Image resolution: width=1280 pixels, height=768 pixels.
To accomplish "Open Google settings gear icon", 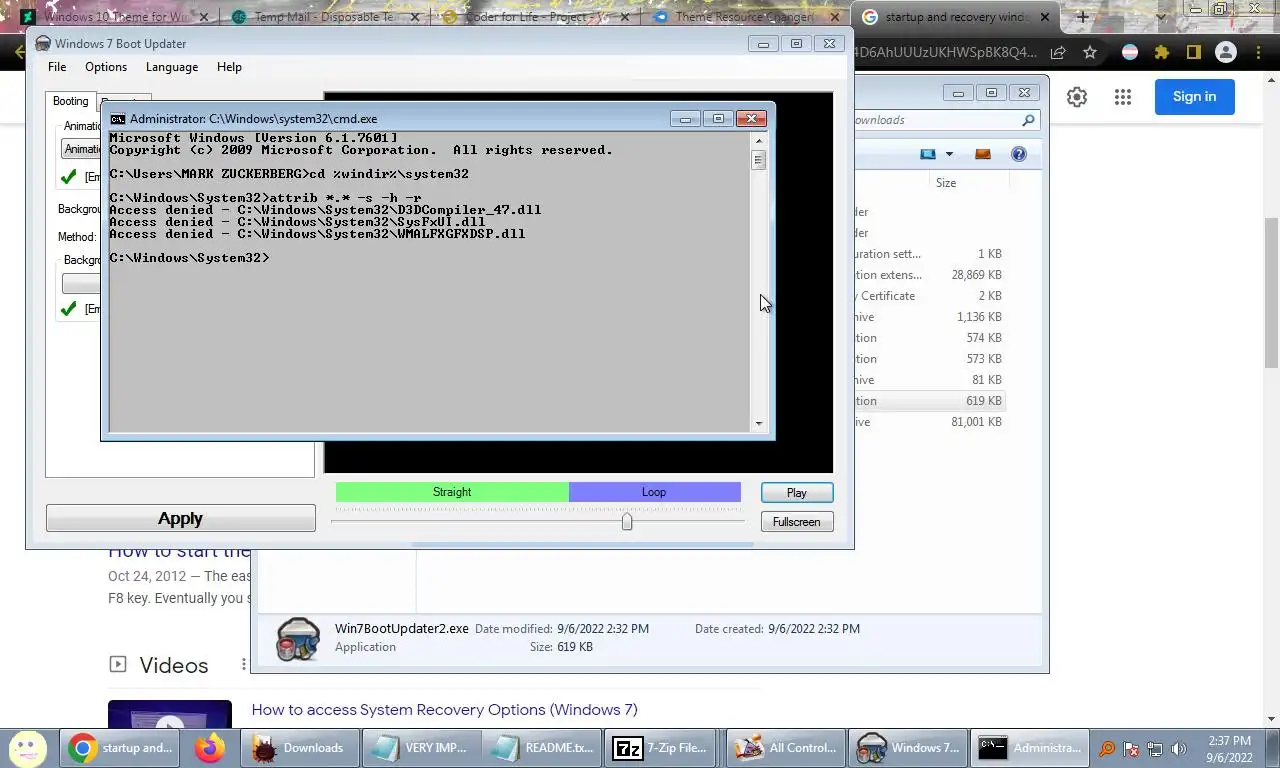I will 1076,97.
